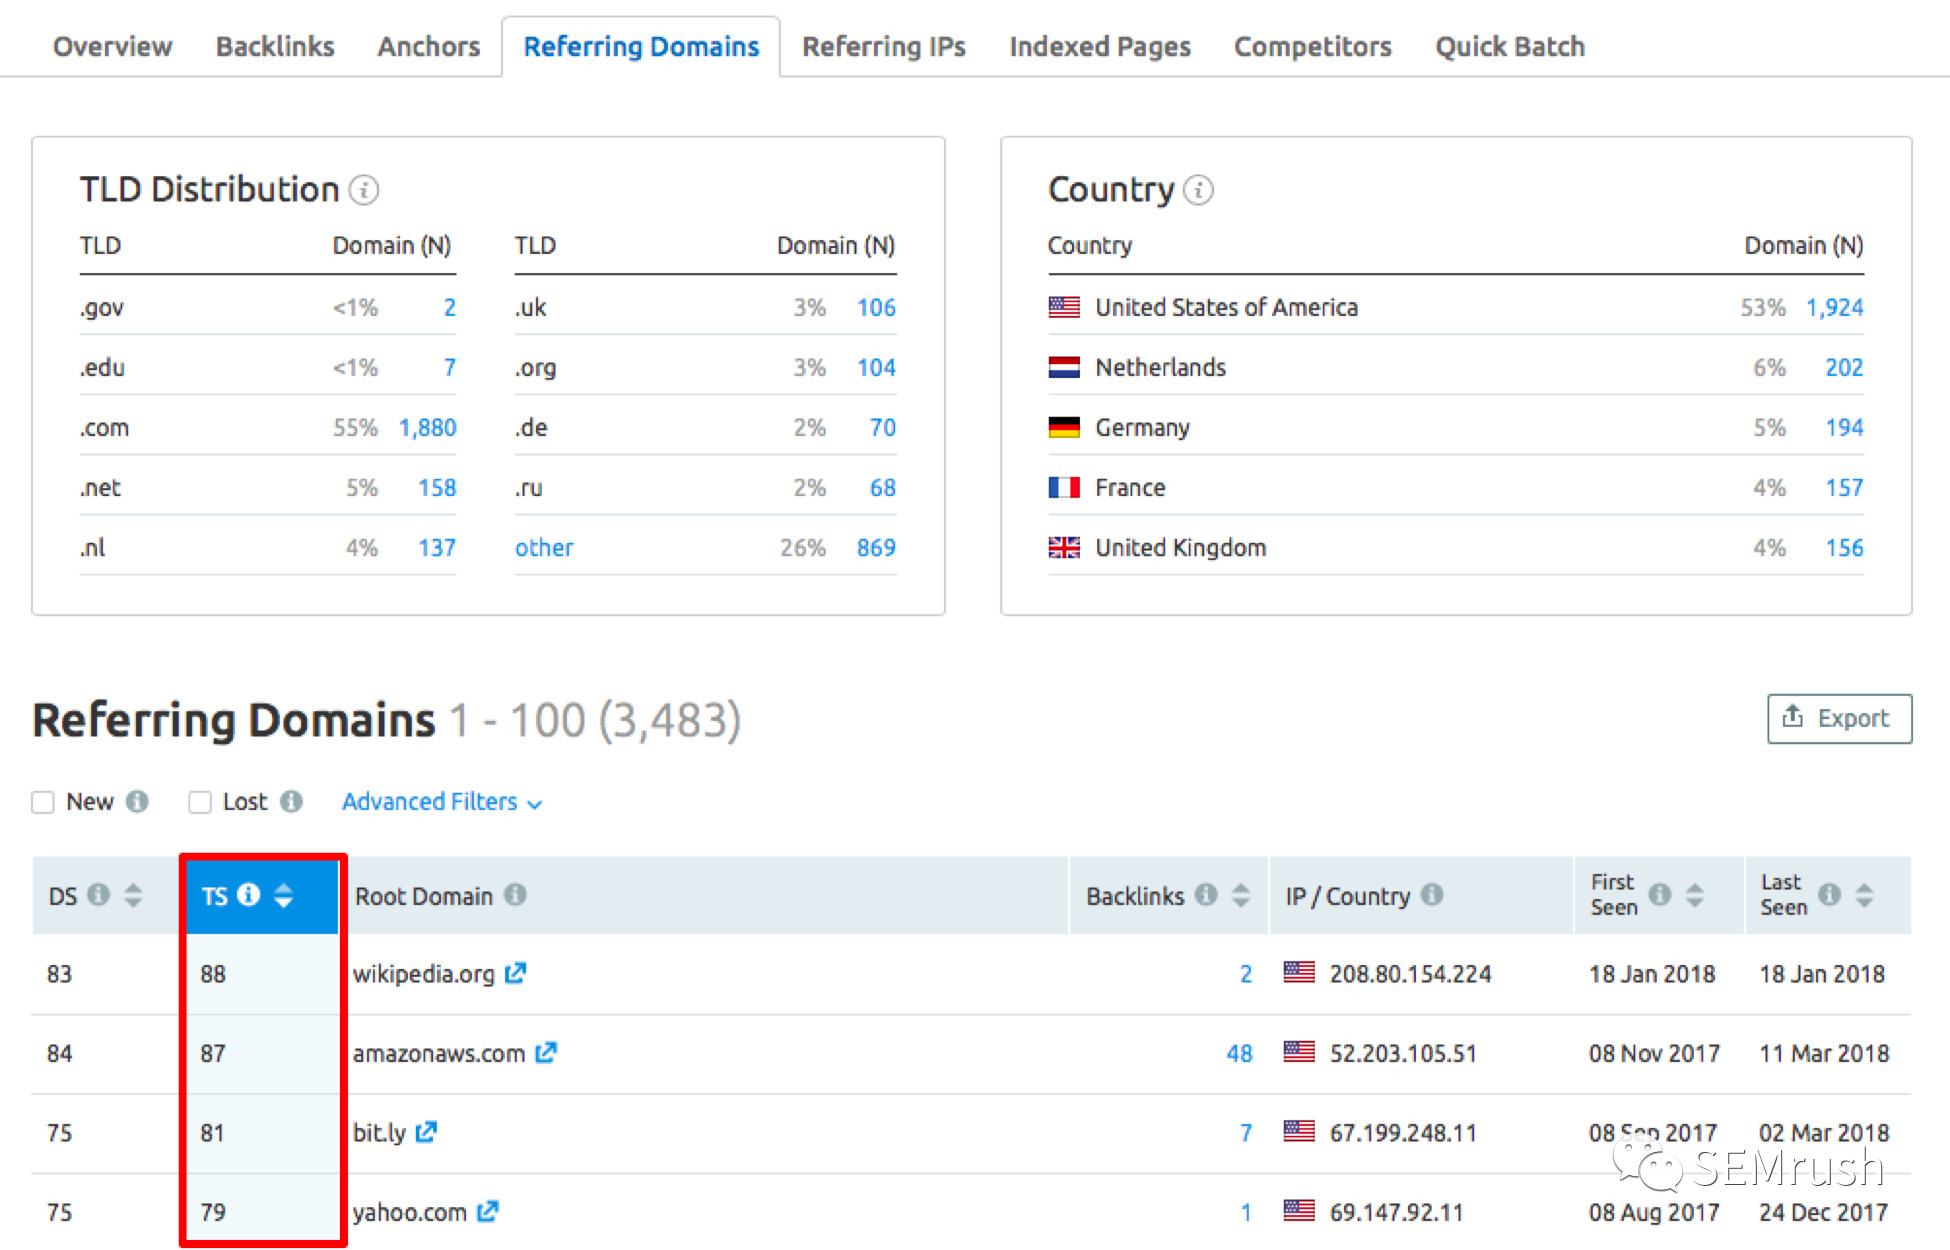Switch to the Competitors tab

pyautogui.click(x=1312, y=46)
